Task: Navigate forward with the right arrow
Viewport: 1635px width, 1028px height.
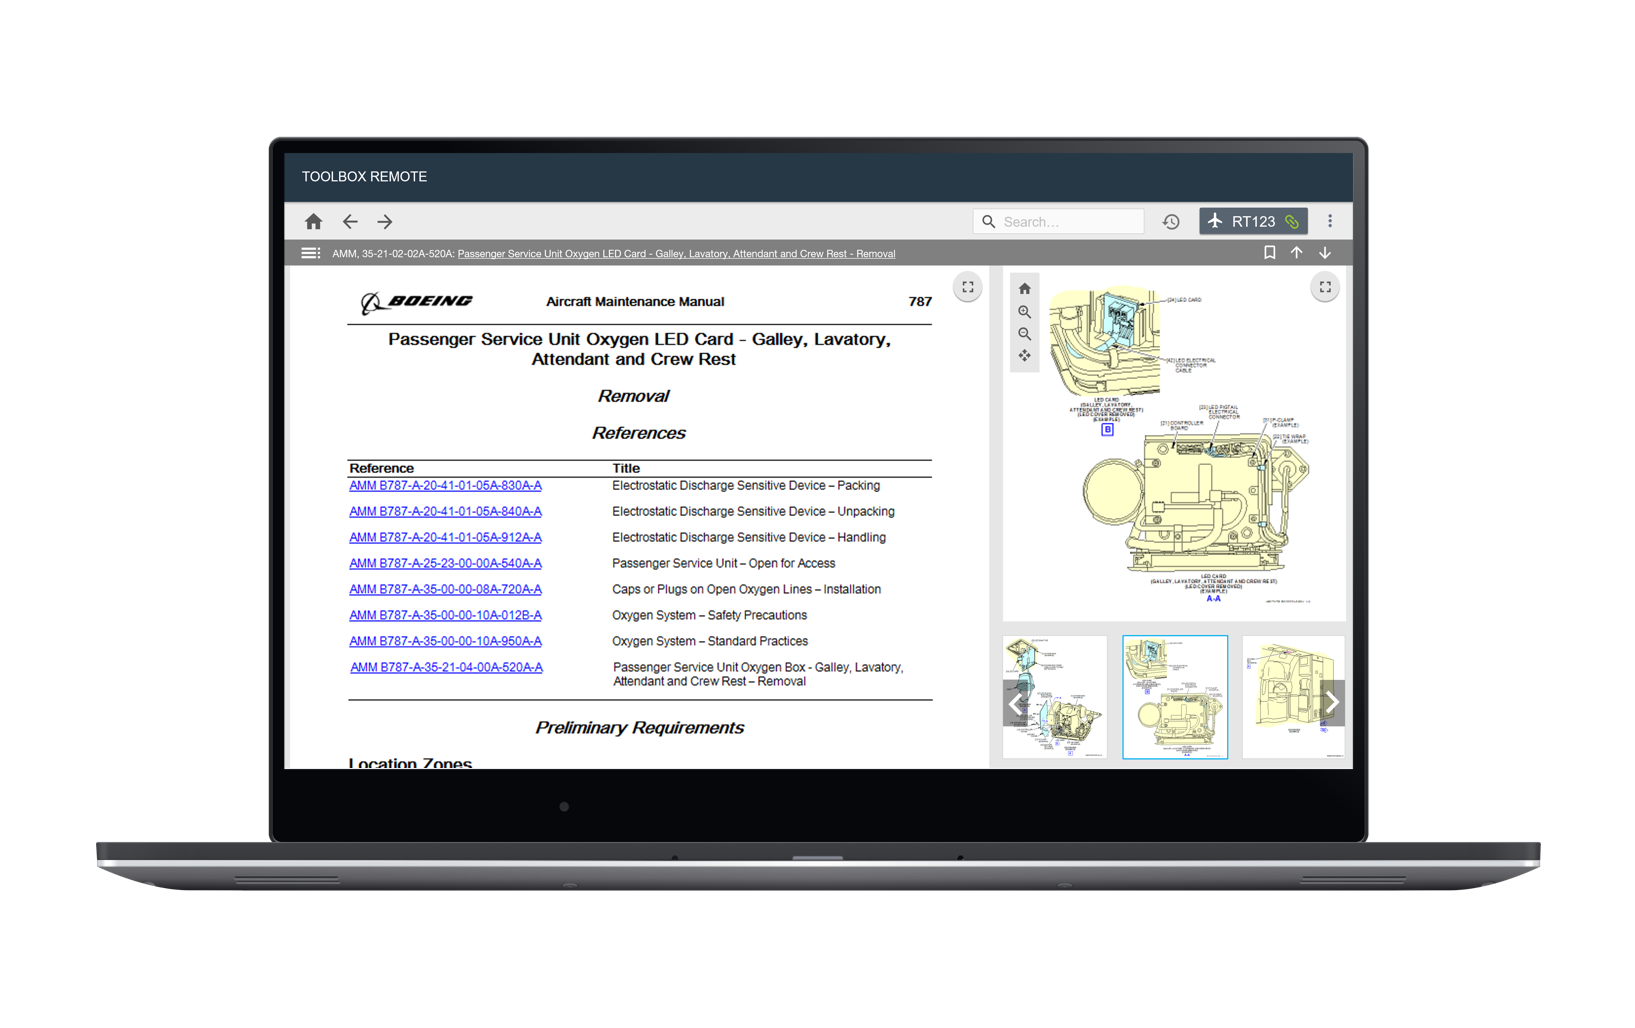Action: [x=385, y=222]
